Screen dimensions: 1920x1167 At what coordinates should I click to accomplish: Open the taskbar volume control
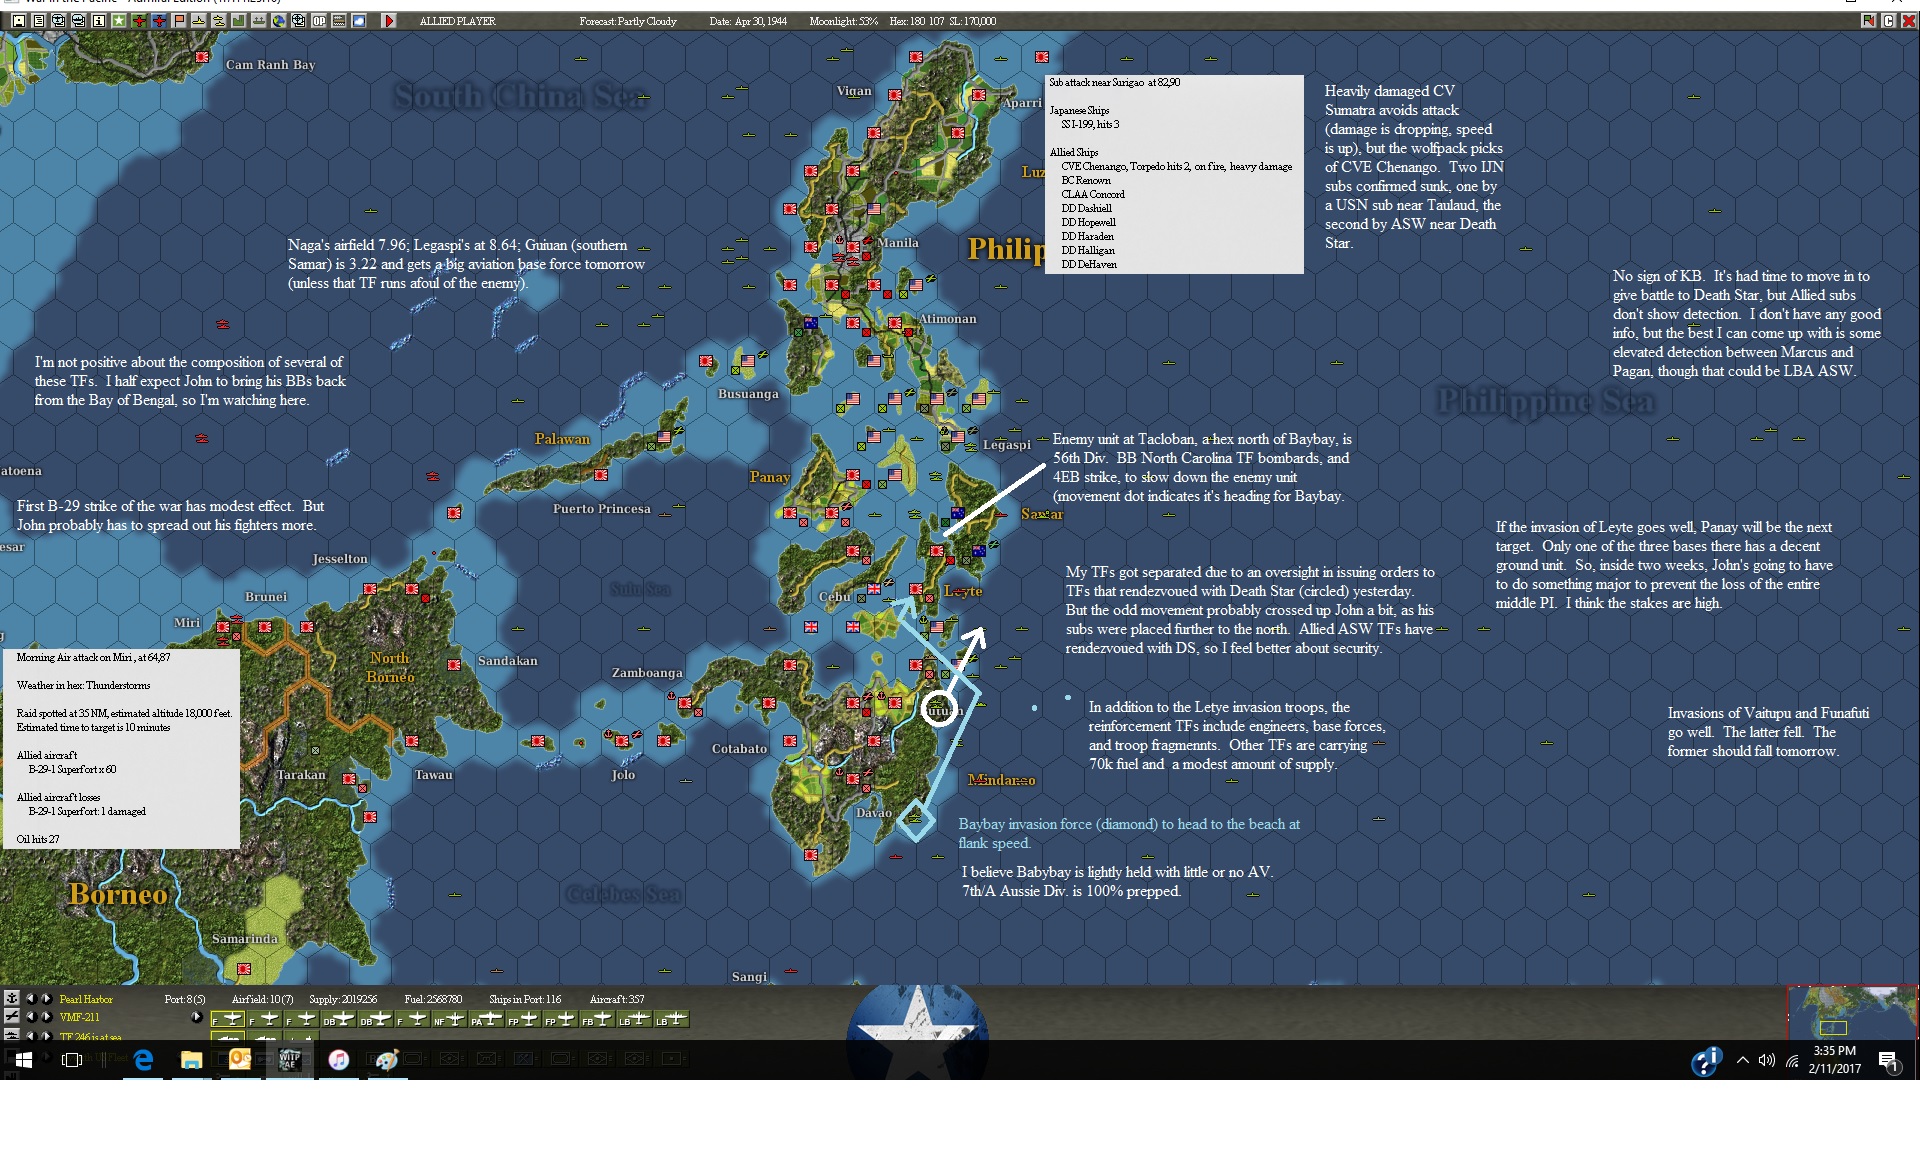pos(1767,1060)
